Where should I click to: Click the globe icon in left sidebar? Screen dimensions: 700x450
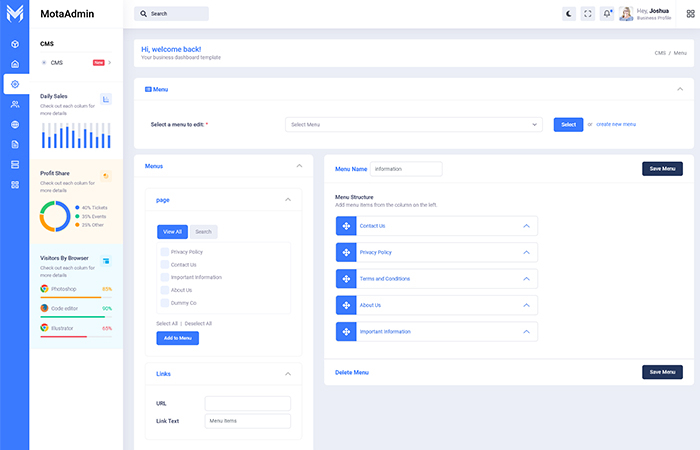(15, 124)
